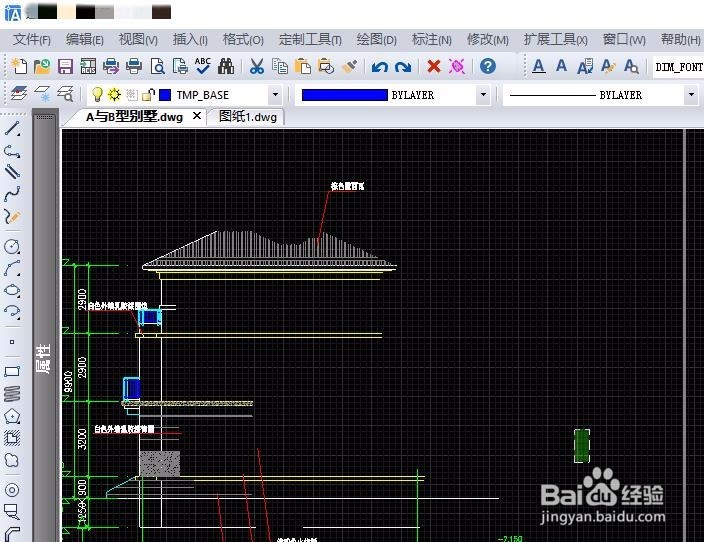Screen dimensions: 704x542
Task: Open the Layer Manager icon
Action: pos(19,94)
